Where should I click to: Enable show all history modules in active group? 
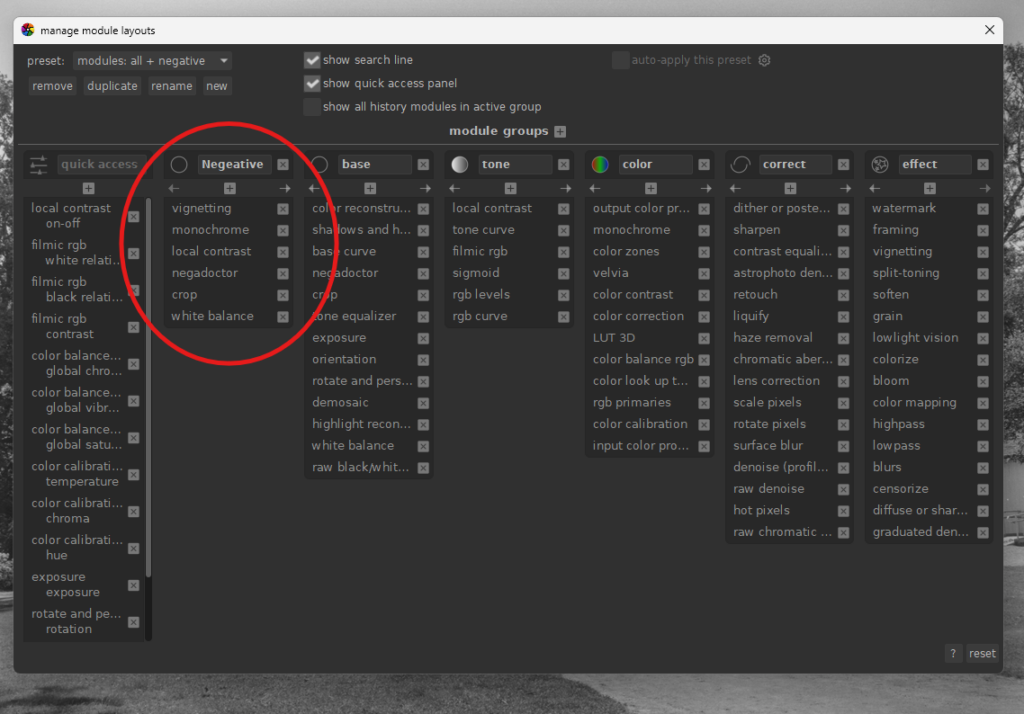click(312, 107)
